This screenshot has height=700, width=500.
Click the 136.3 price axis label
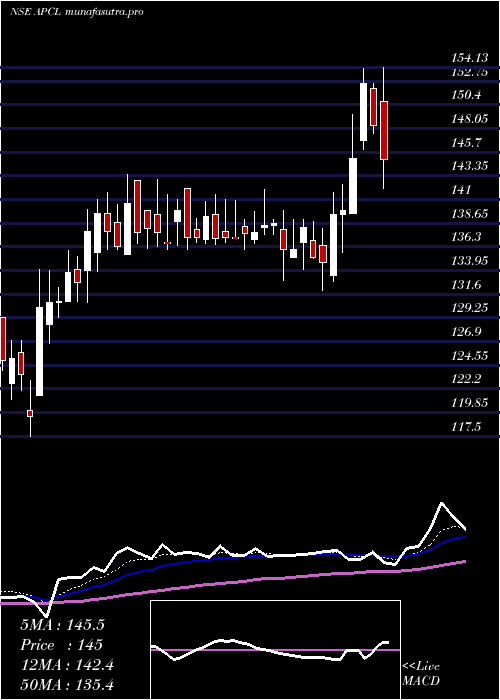pyautogui.click(x=466, y=237)
